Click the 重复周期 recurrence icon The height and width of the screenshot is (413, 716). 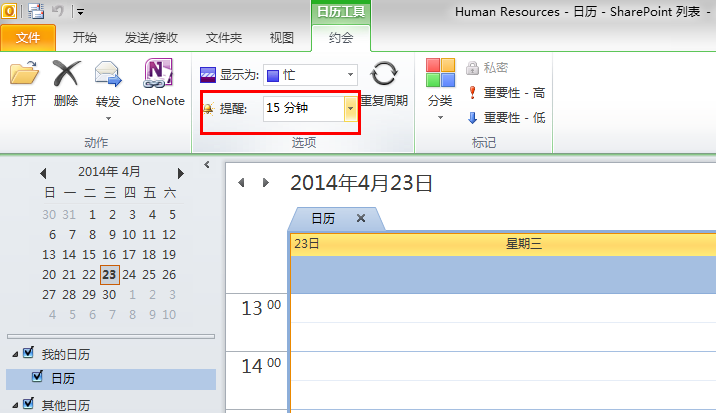coord(384,74)
